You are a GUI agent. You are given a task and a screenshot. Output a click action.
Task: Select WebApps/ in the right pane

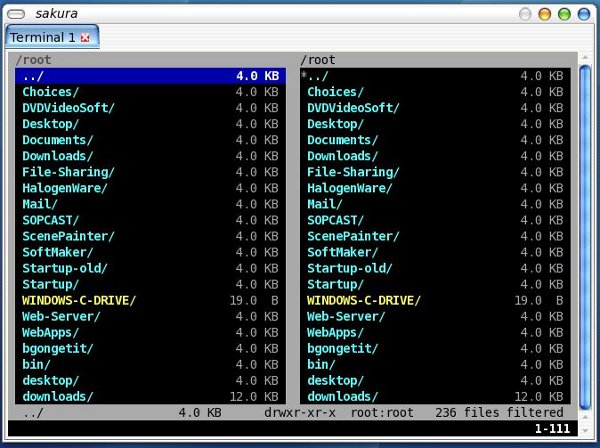(x=435, y=333)
